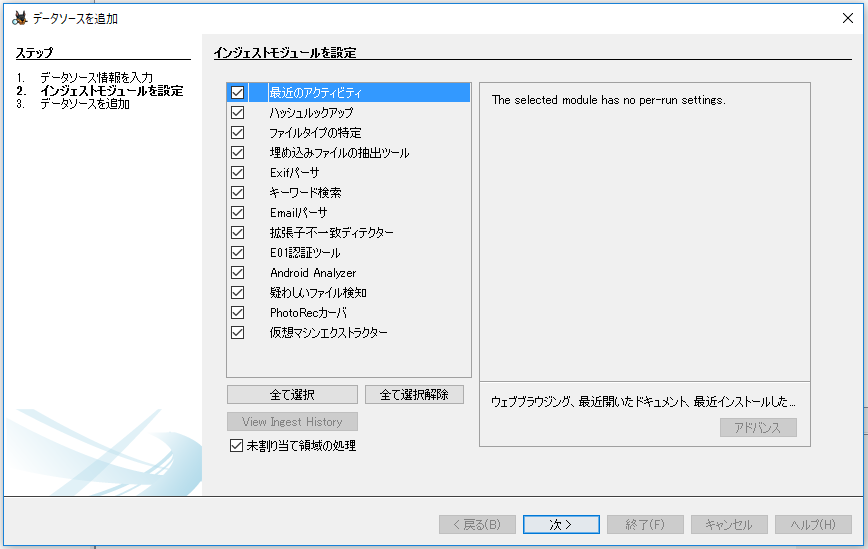Disable the キーワード検索 module checkbox
This screenshot has height=549, width=868.
(238, 193)
